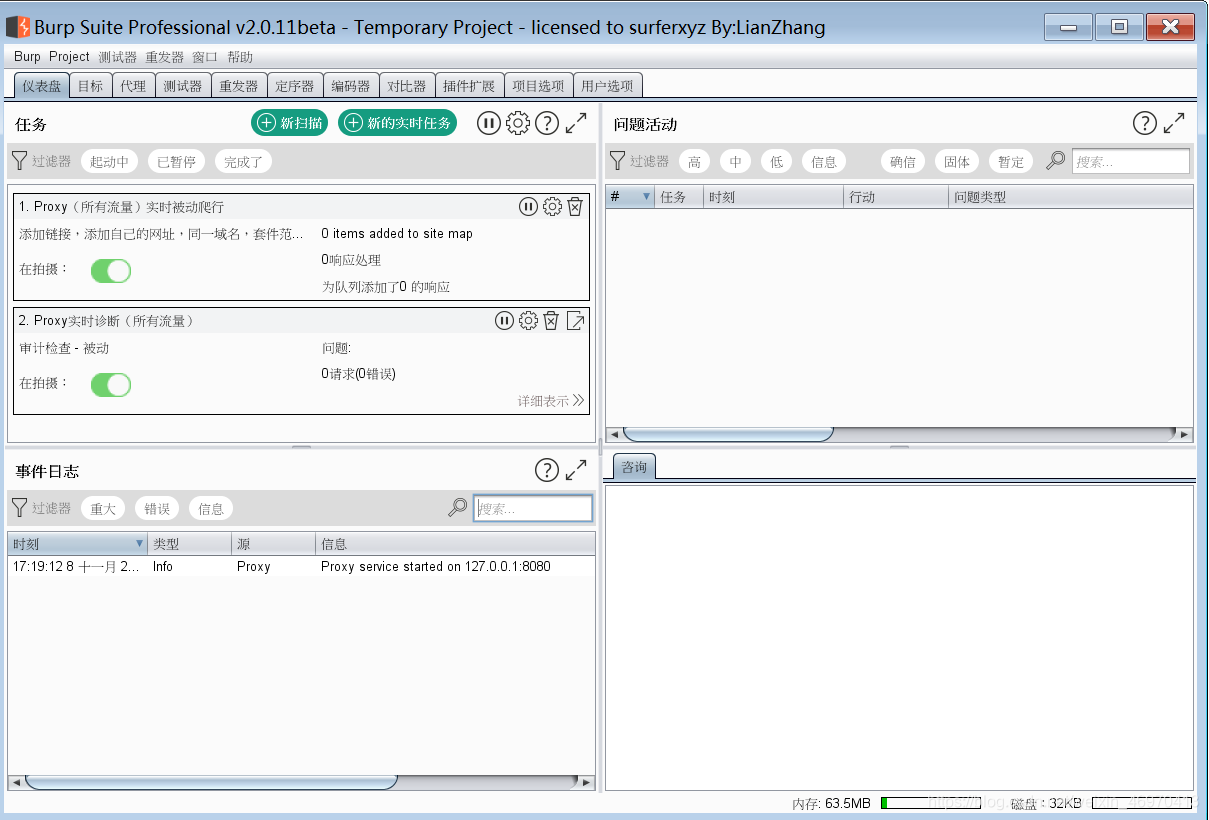
Task: Switch to the 插件扩展 tab
Action: (x=469, y=86)
